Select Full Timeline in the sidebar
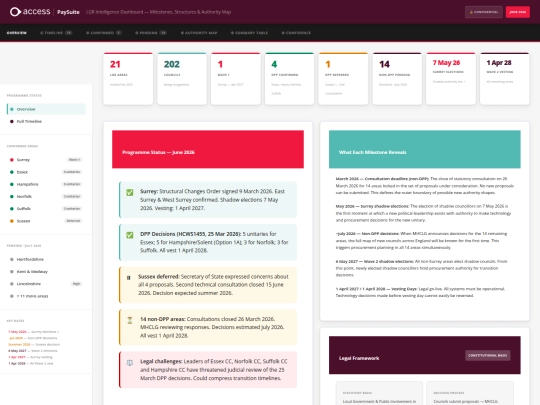 pyautogui.click(x=46, y=122)
